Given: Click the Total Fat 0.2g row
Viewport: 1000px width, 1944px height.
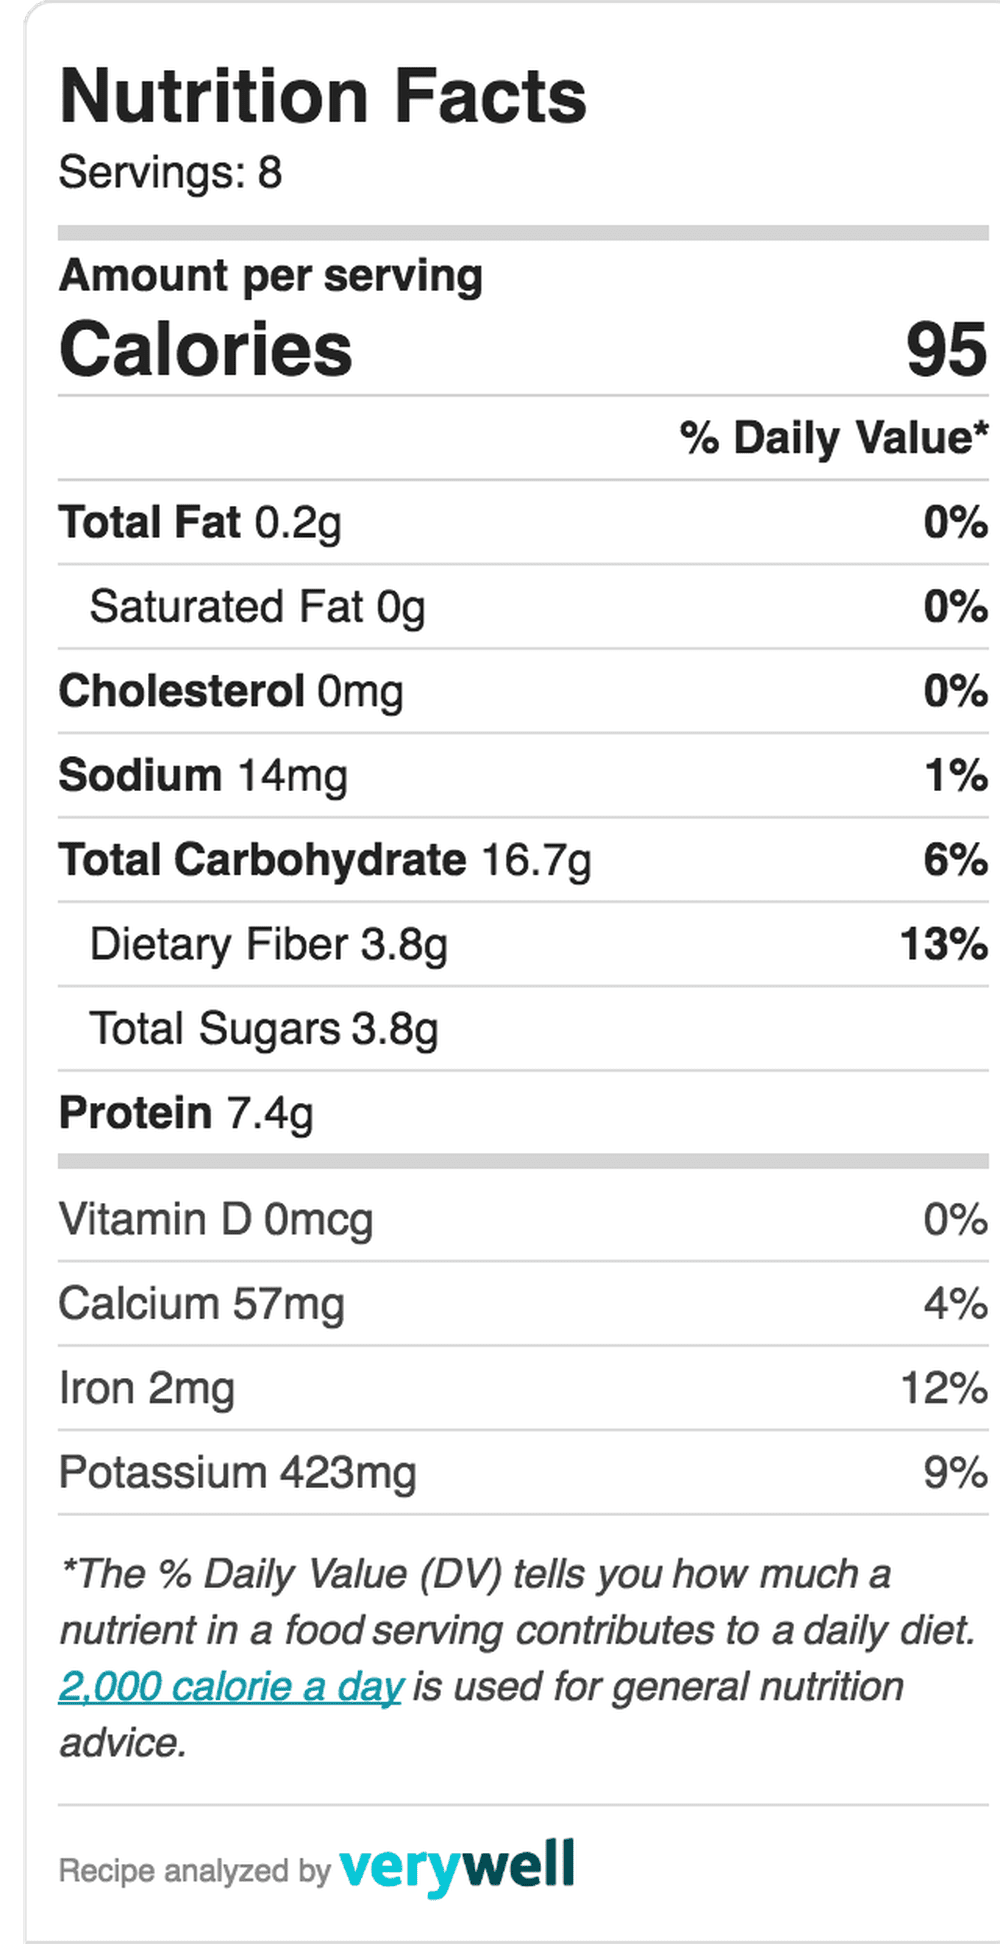Looking at the screenshot, I should [x=523, y=522].
